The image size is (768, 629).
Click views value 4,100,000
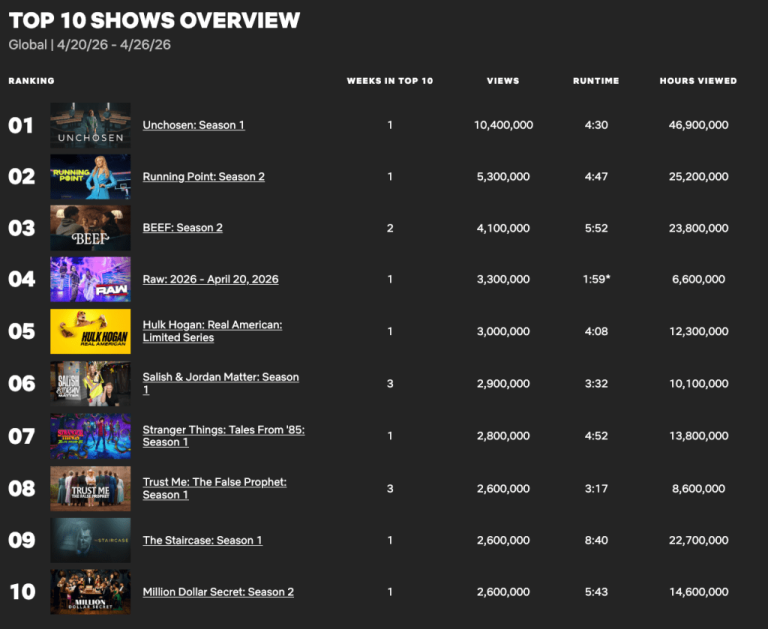click(504, 228)
